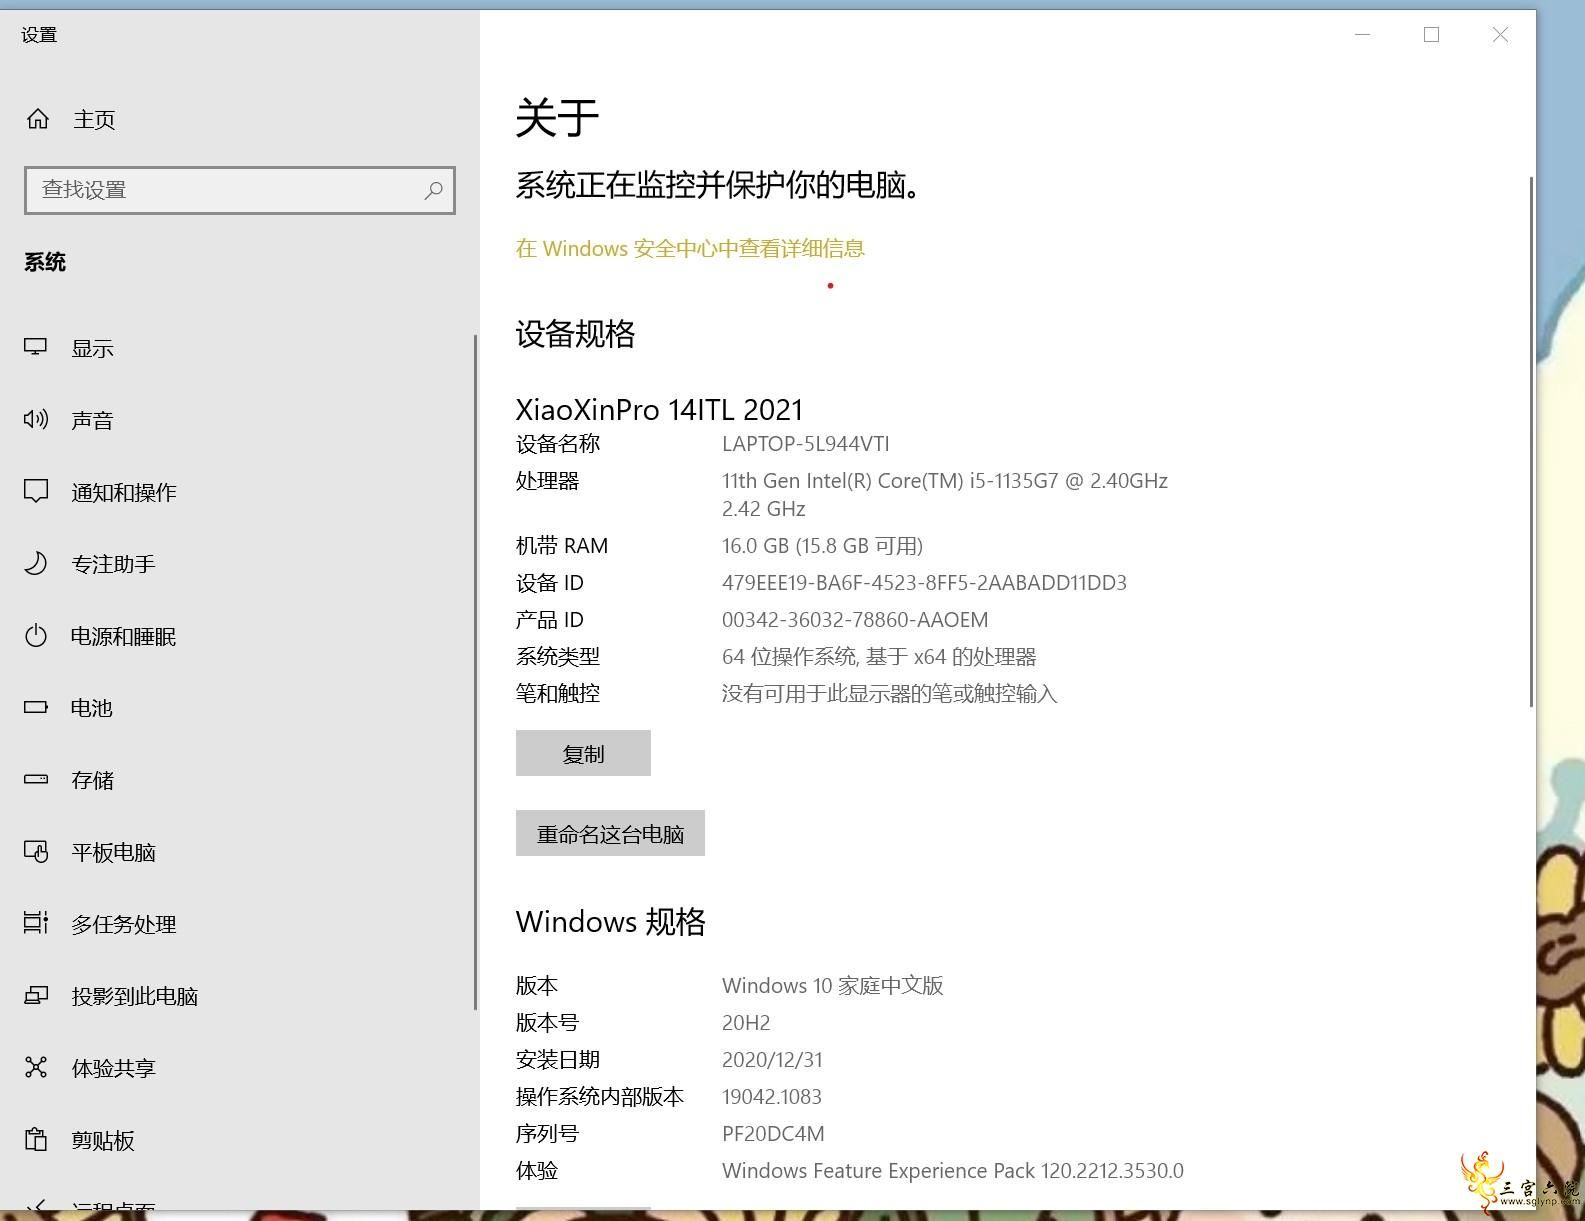Click the 关于 page title
1585x1221 pixels.
(557, 118)
